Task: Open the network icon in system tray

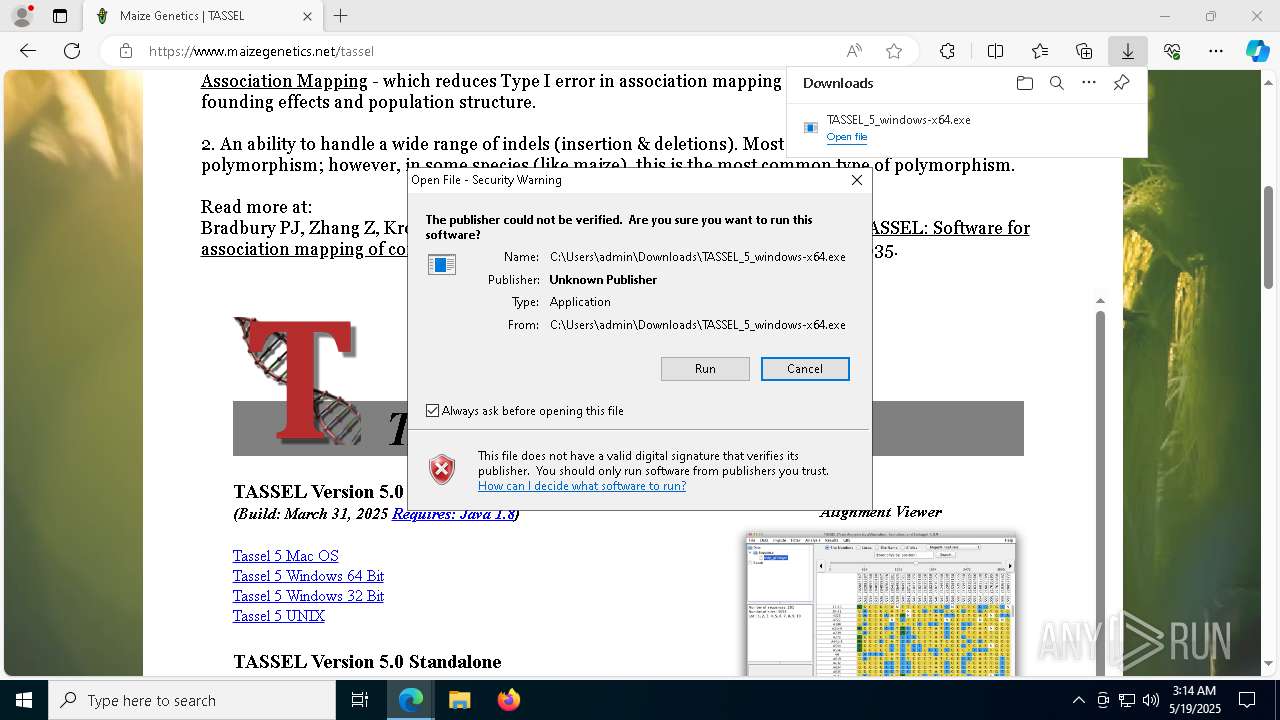Action: click(1127, 700)
